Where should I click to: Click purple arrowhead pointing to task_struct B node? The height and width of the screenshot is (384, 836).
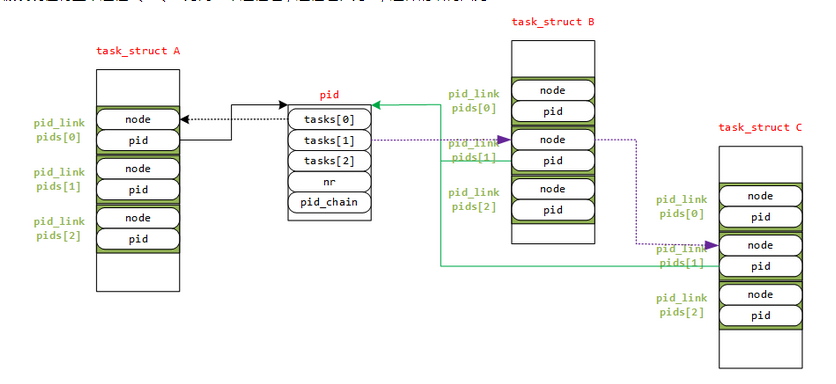(x=504, y=140)
